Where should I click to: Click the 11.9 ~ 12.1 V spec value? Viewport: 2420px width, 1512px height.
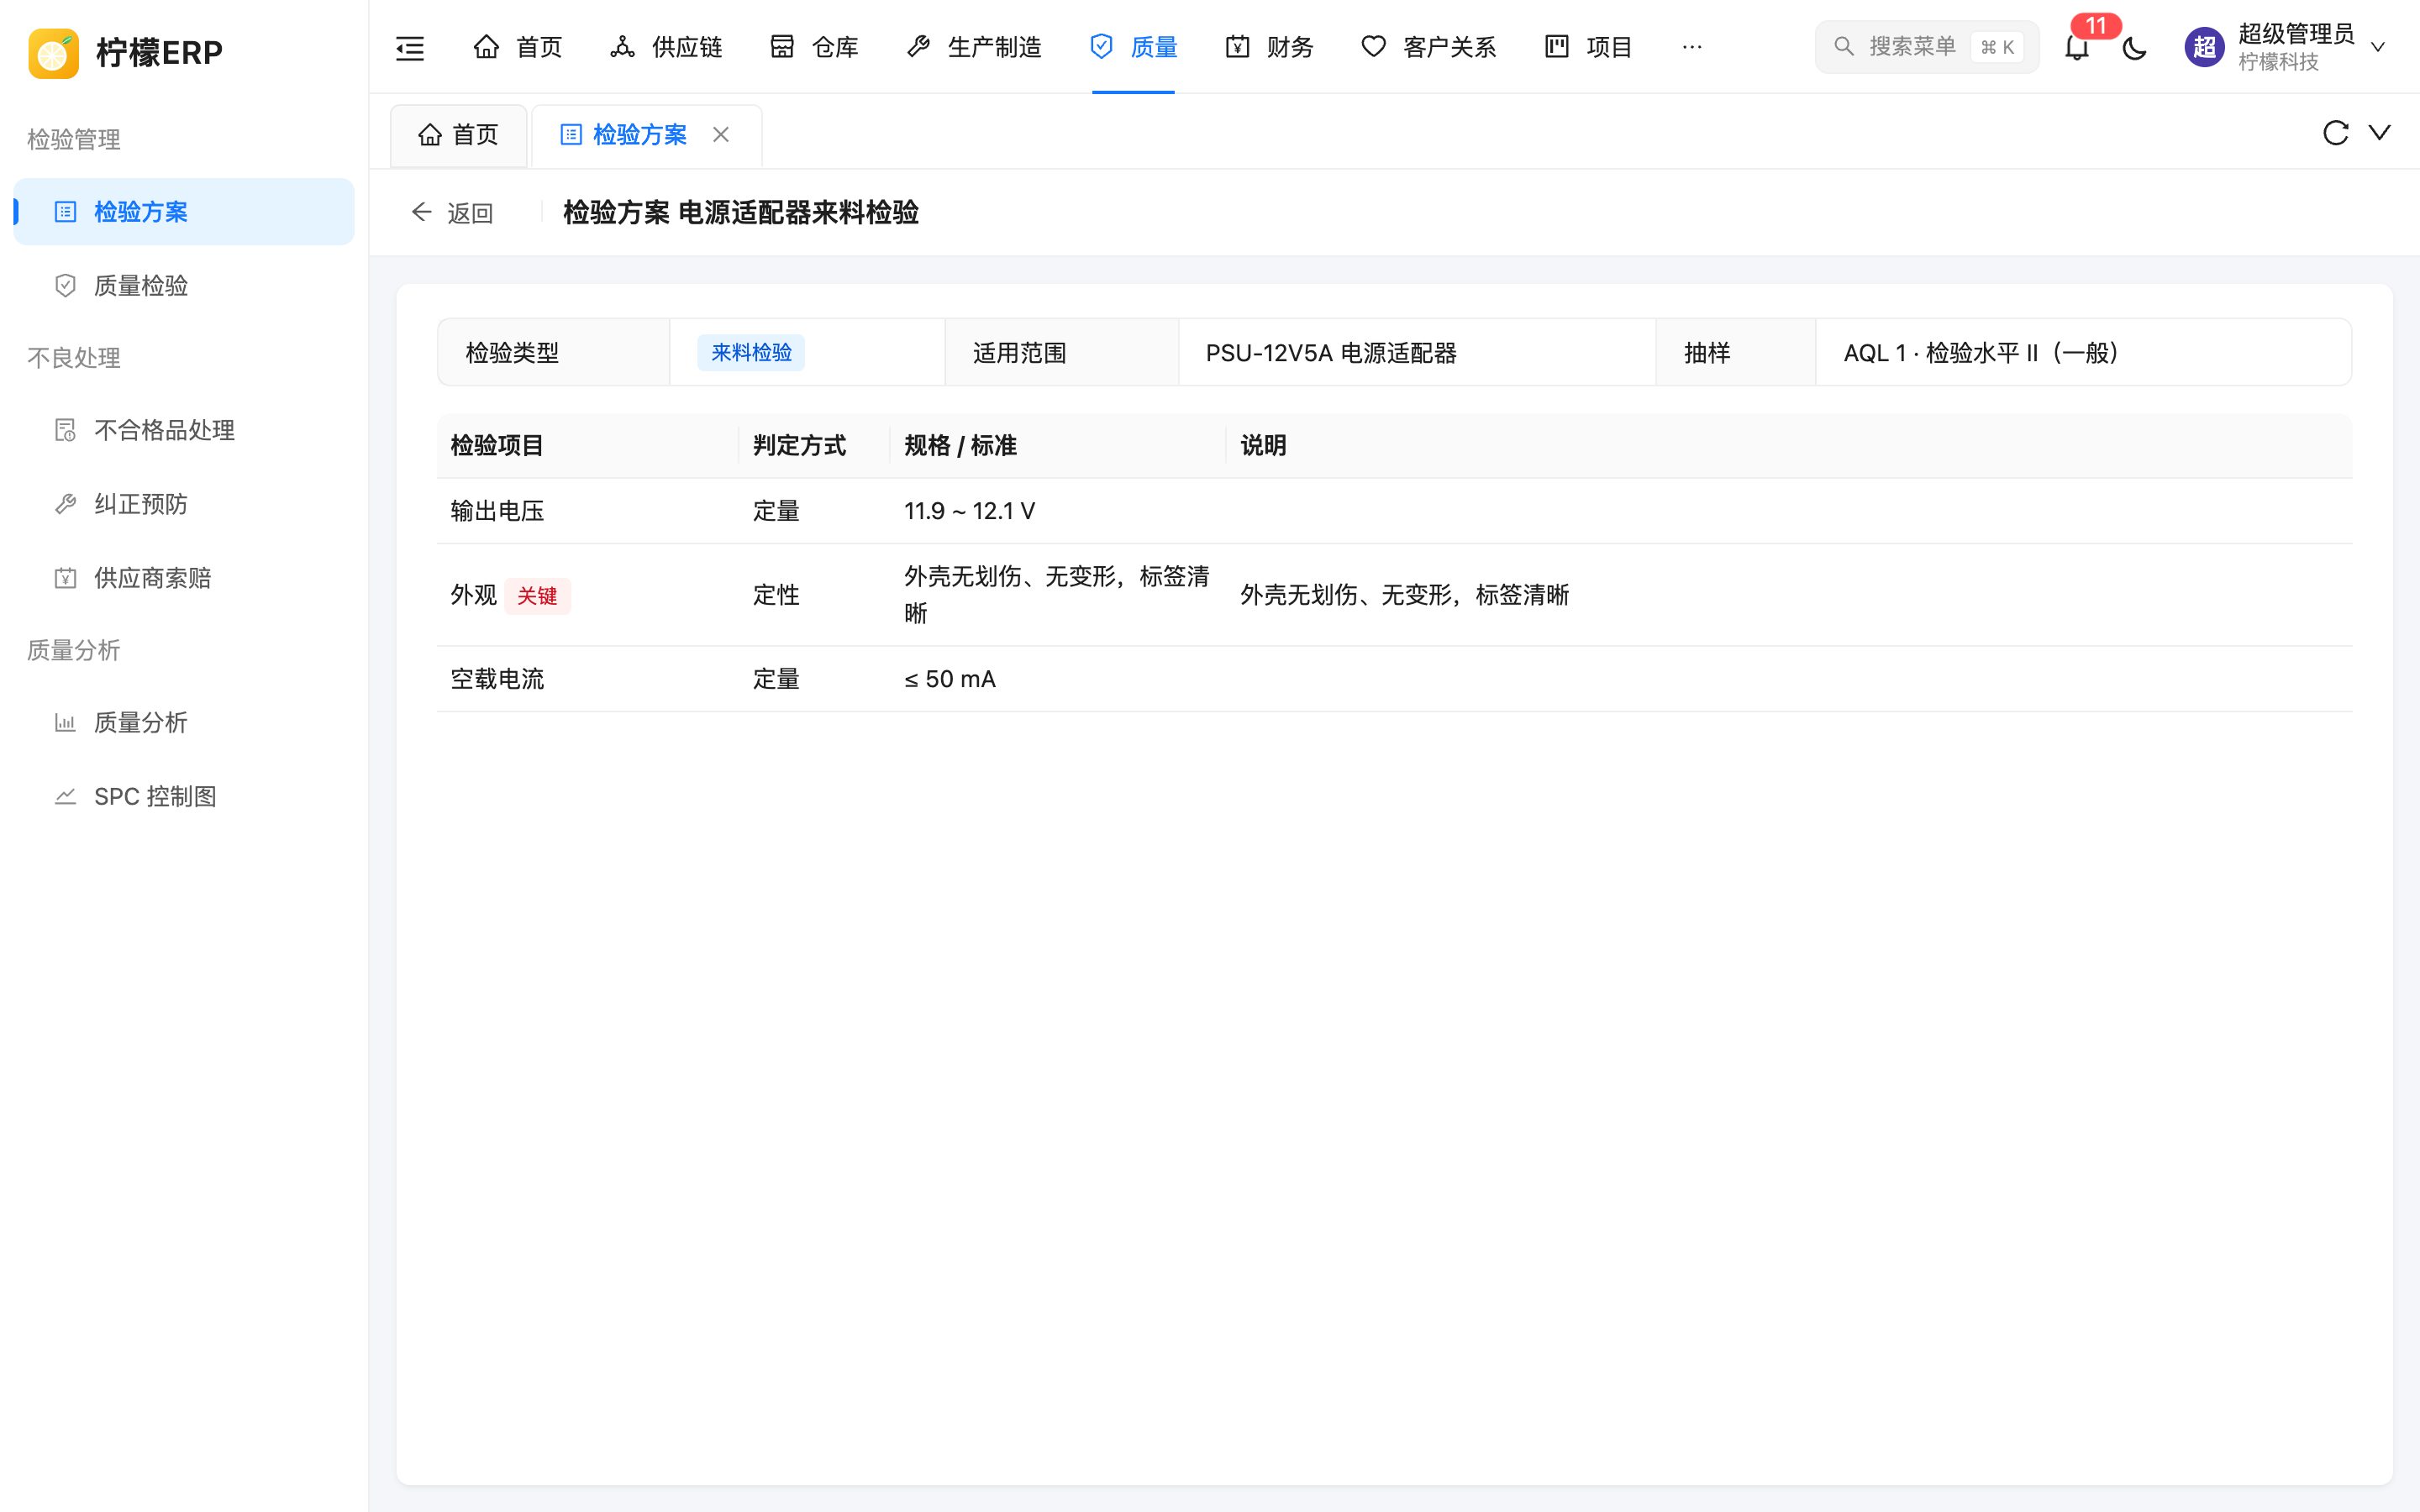(969, 511)
